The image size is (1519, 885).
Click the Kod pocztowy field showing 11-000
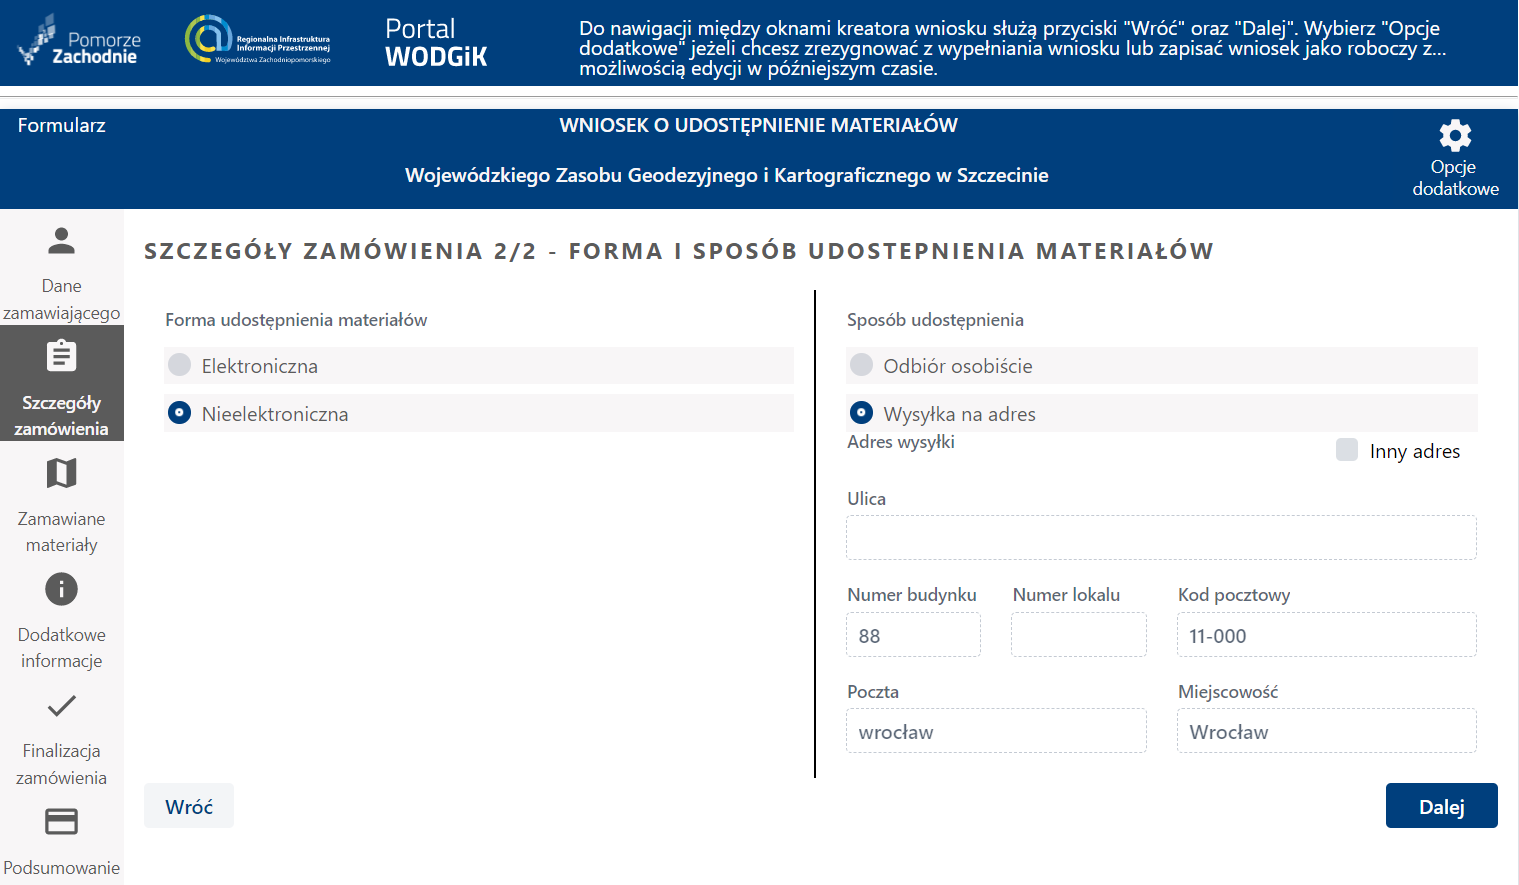tap(1326, 634)
